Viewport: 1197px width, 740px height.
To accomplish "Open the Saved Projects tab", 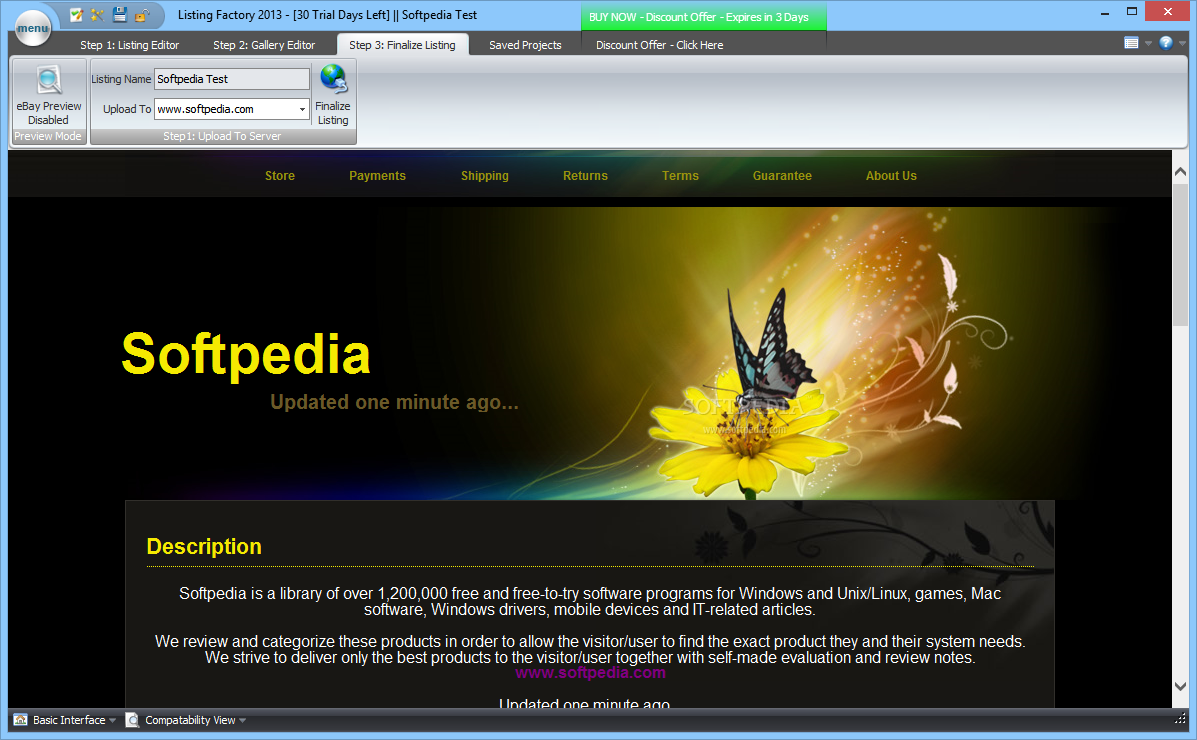I will coord(525,45).
